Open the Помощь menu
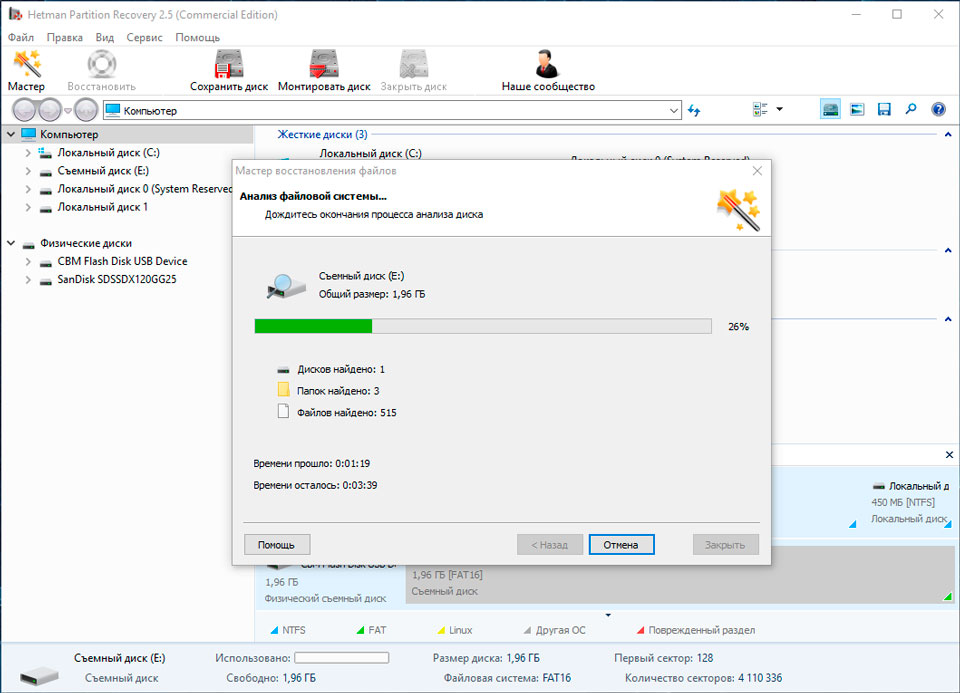Image resolution: width=960 pixels, height=693 pixels. pyautogui.click(x=197, y=37)
